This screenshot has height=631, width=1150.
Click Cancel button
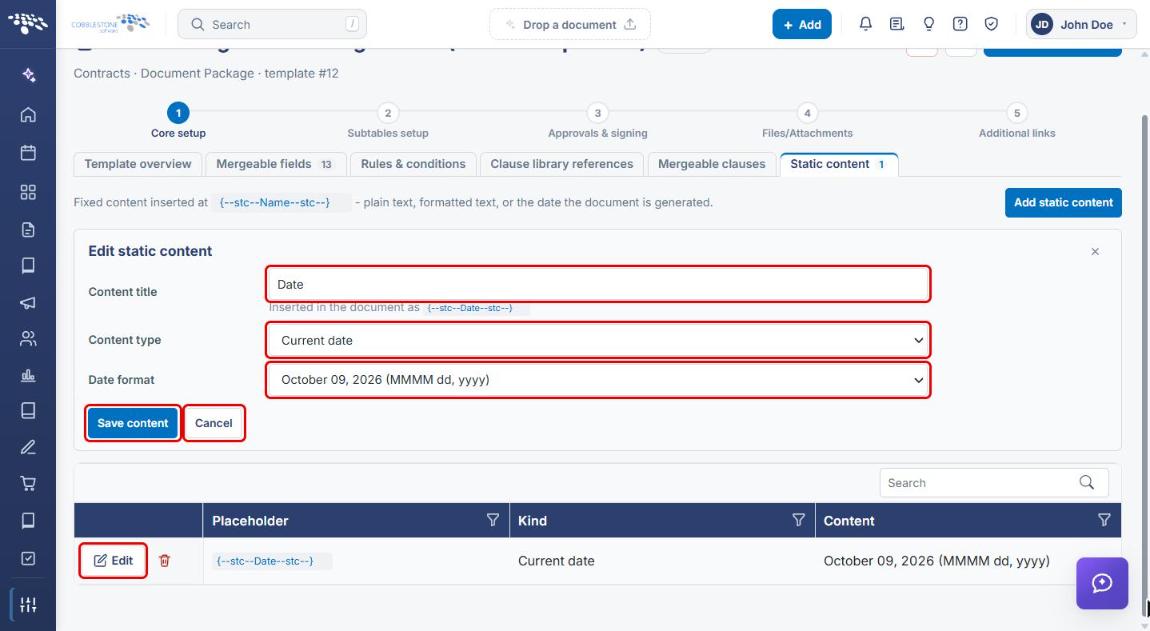coord(213,423)
